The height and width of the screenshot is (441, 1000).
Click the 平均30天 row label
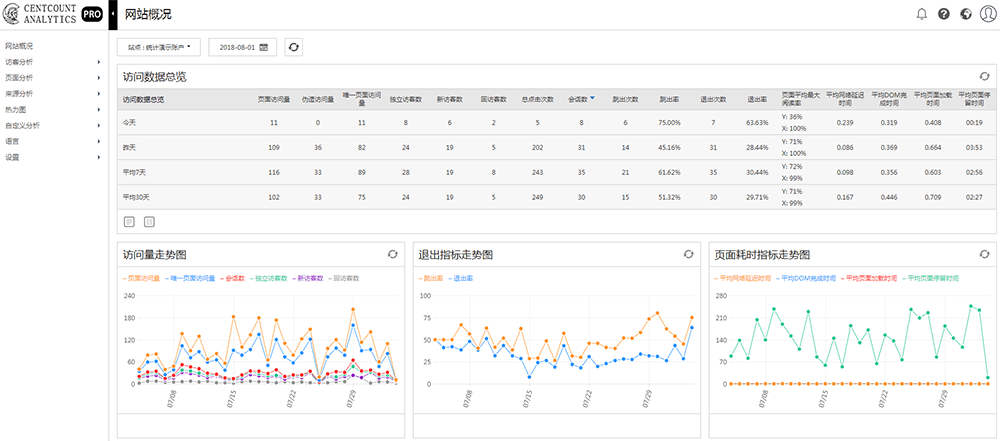(135, 197)
